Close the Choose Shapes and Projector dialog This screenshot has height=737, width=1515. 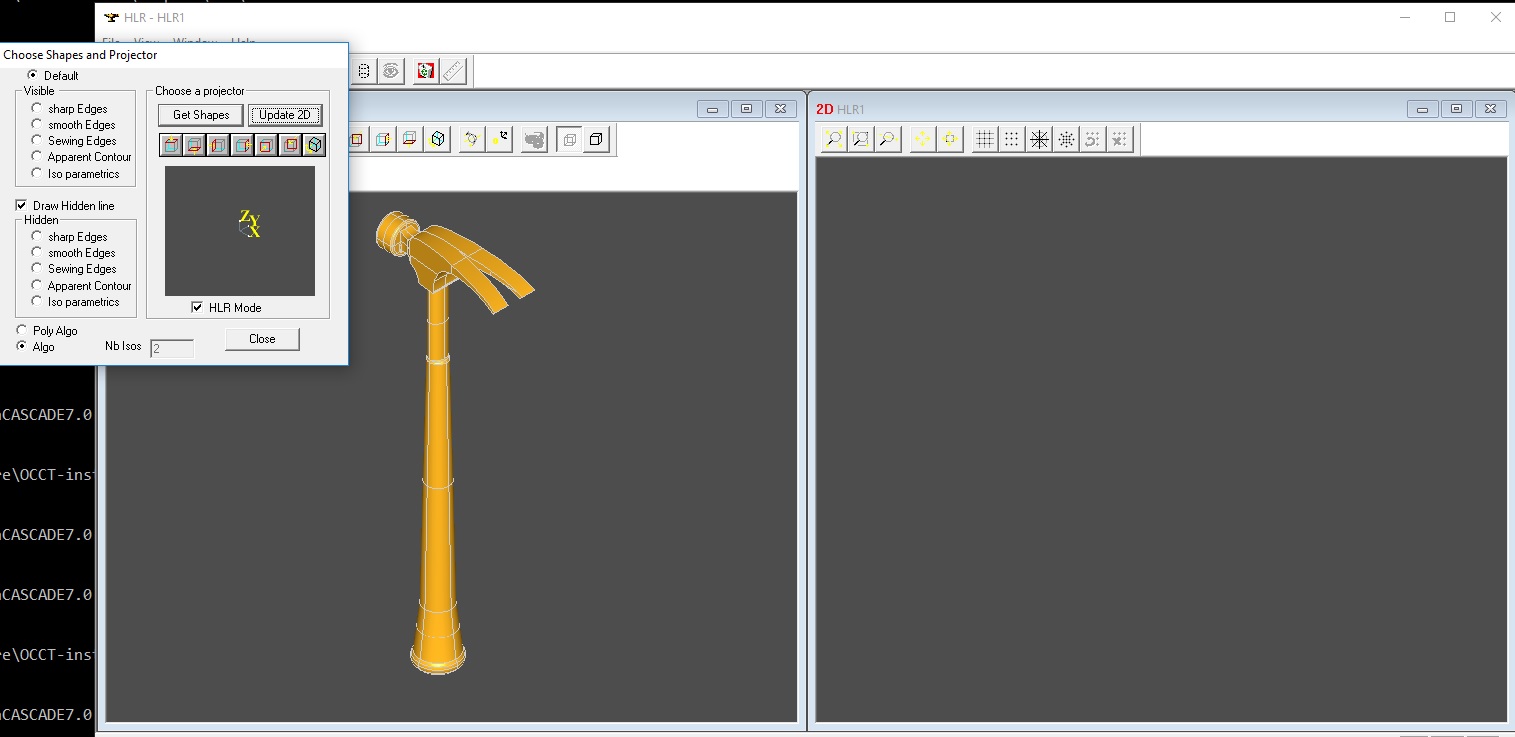tap(262, 339)
